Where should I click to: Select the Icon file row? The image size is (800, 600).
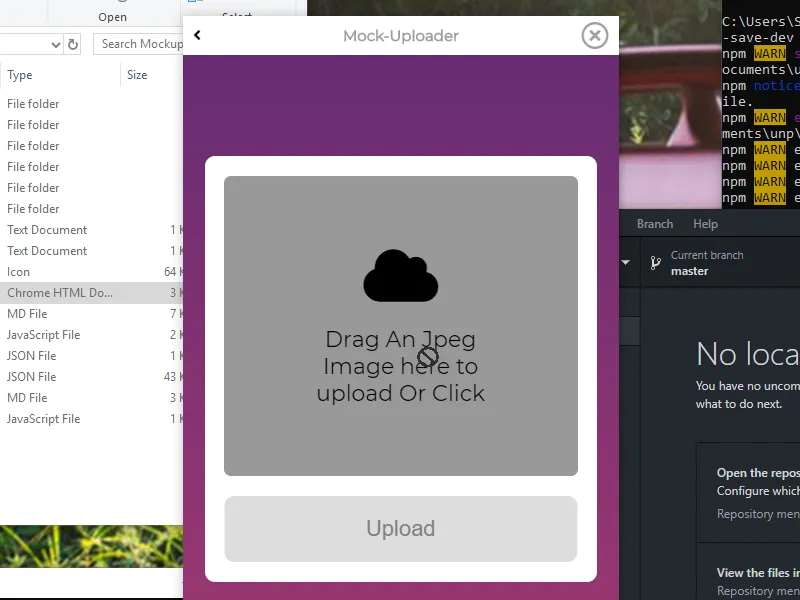click(91, 272)
